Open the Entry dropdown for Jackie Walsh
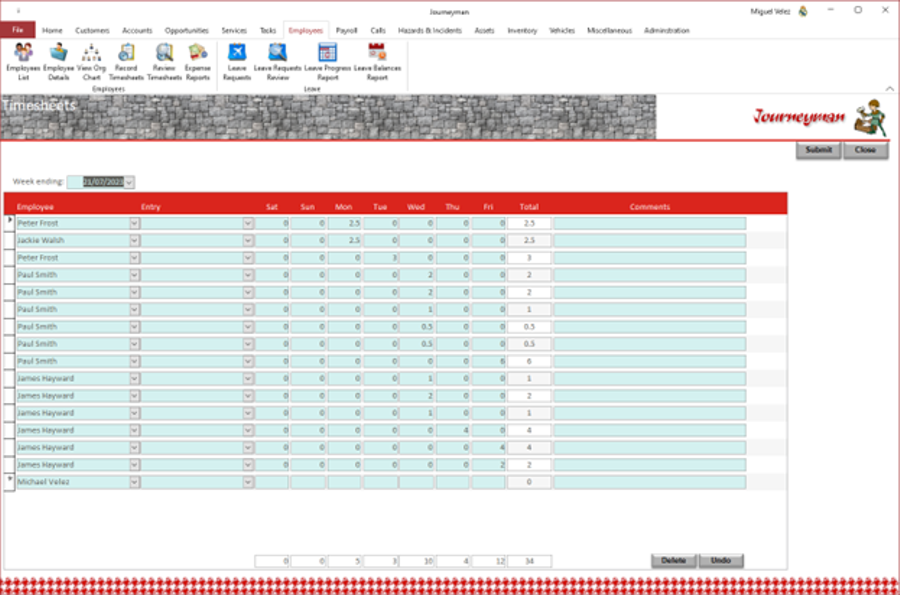Viewport: 900px width, 595px height. coord(248,240)
